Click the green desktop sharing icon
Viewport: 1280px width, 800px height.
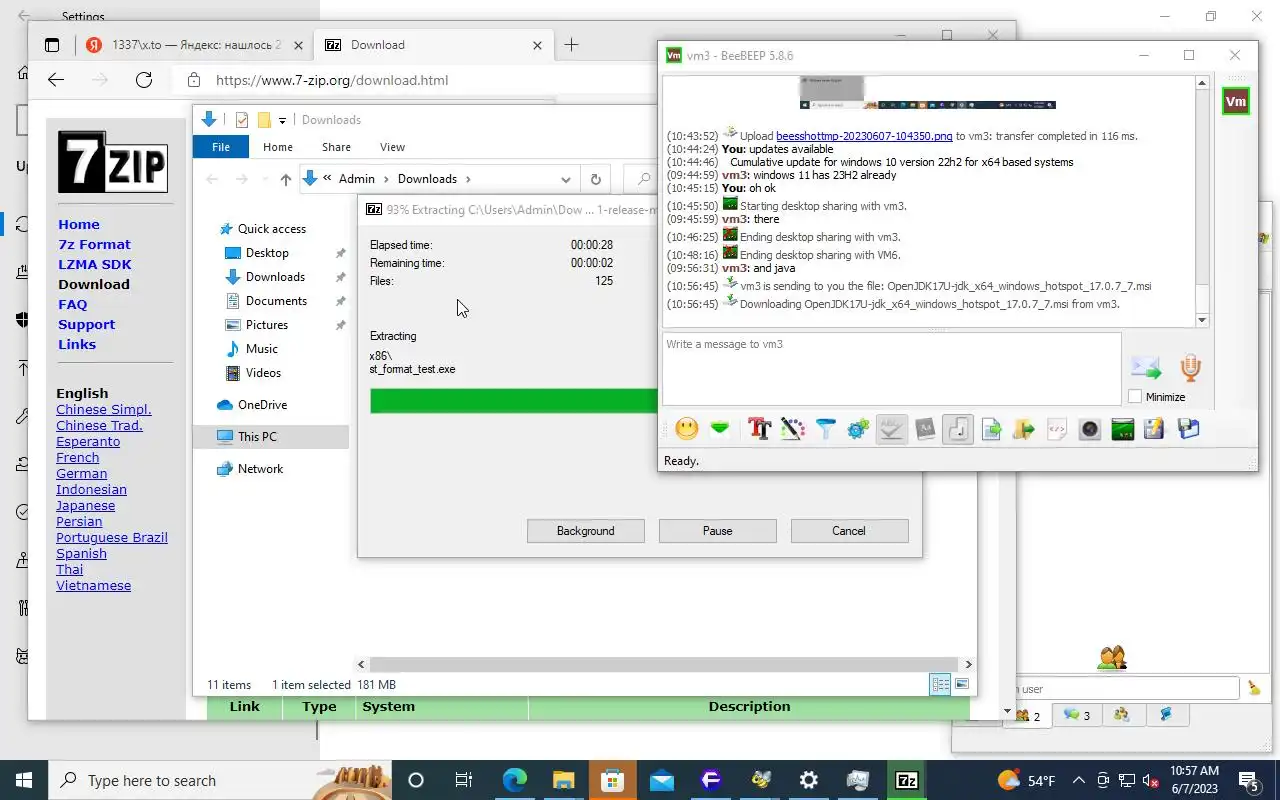click(1122, 429)
